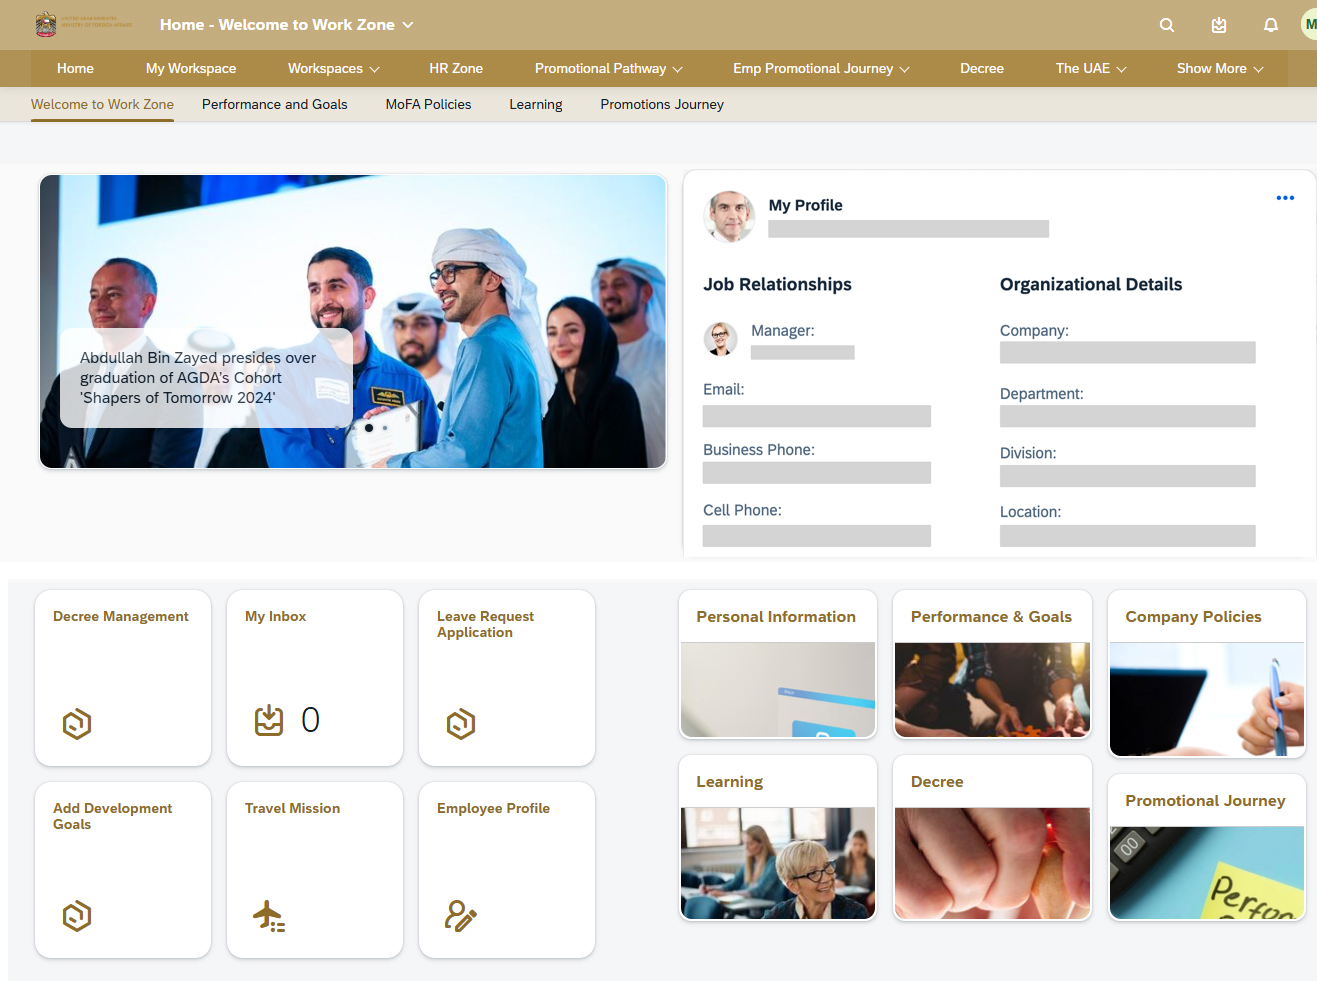
Task: Open the inbox download icon in header
Action: tap(1218, 25)
